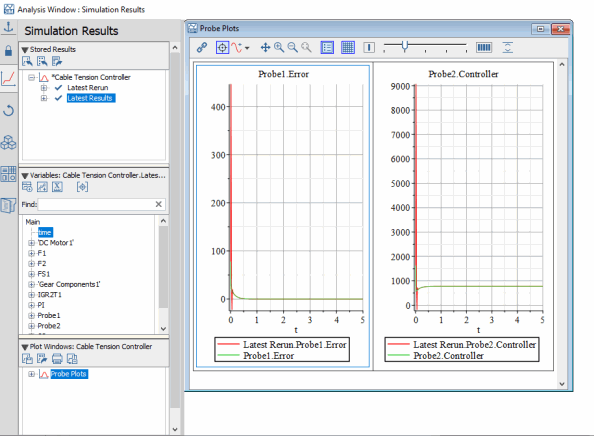Collapse the Stored Results section
The height and width of the screenshot is (436, 594).
tap(25, 50)
